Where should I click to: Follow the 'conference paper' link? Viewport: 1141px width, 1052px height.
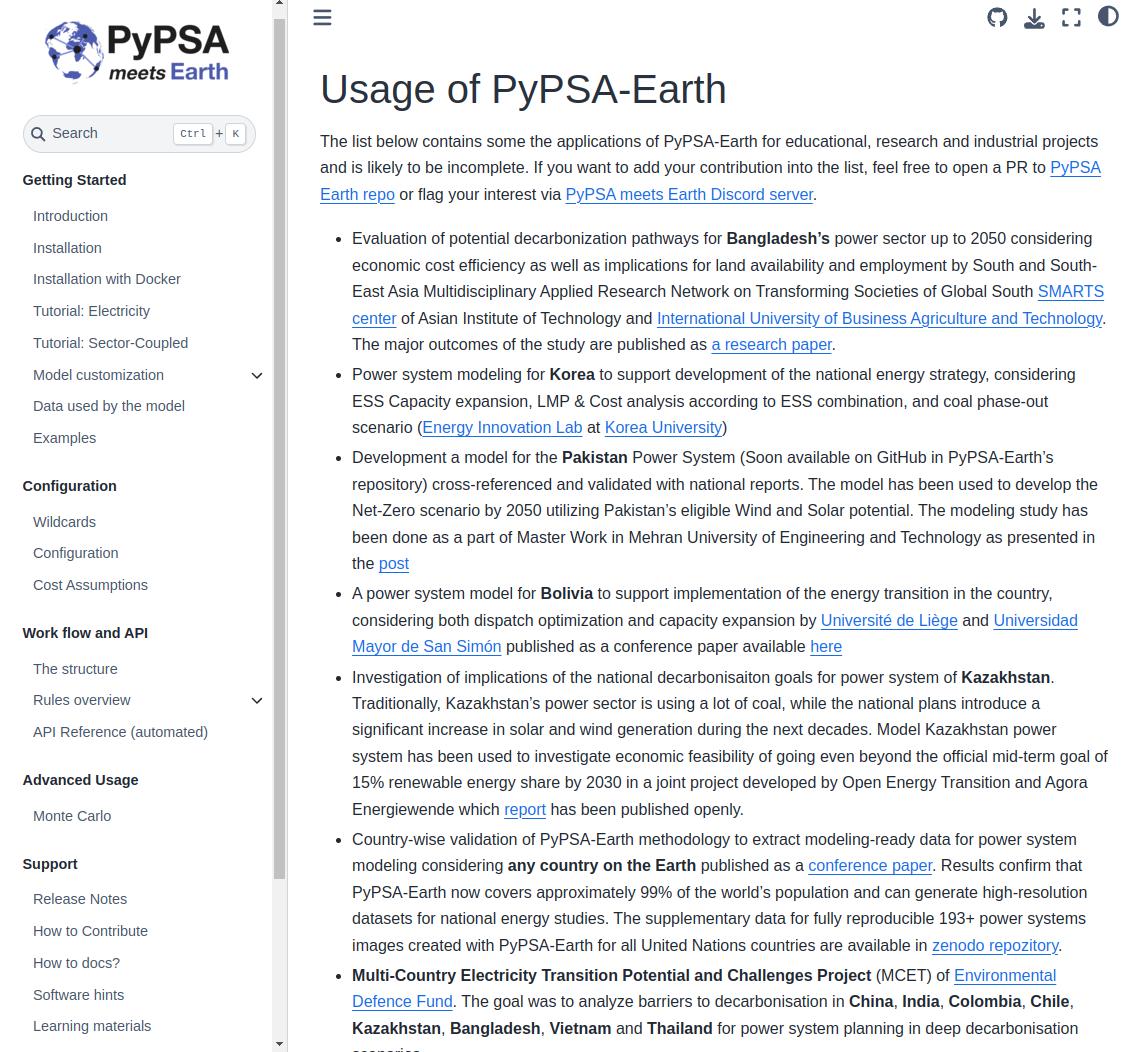(x=870, y=866)
